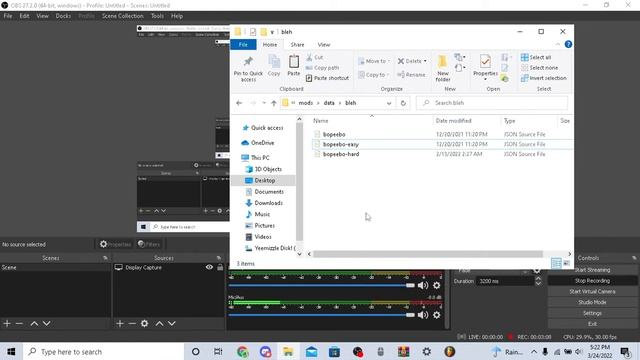Click Start Virtual Camera button

pos(592,291)
